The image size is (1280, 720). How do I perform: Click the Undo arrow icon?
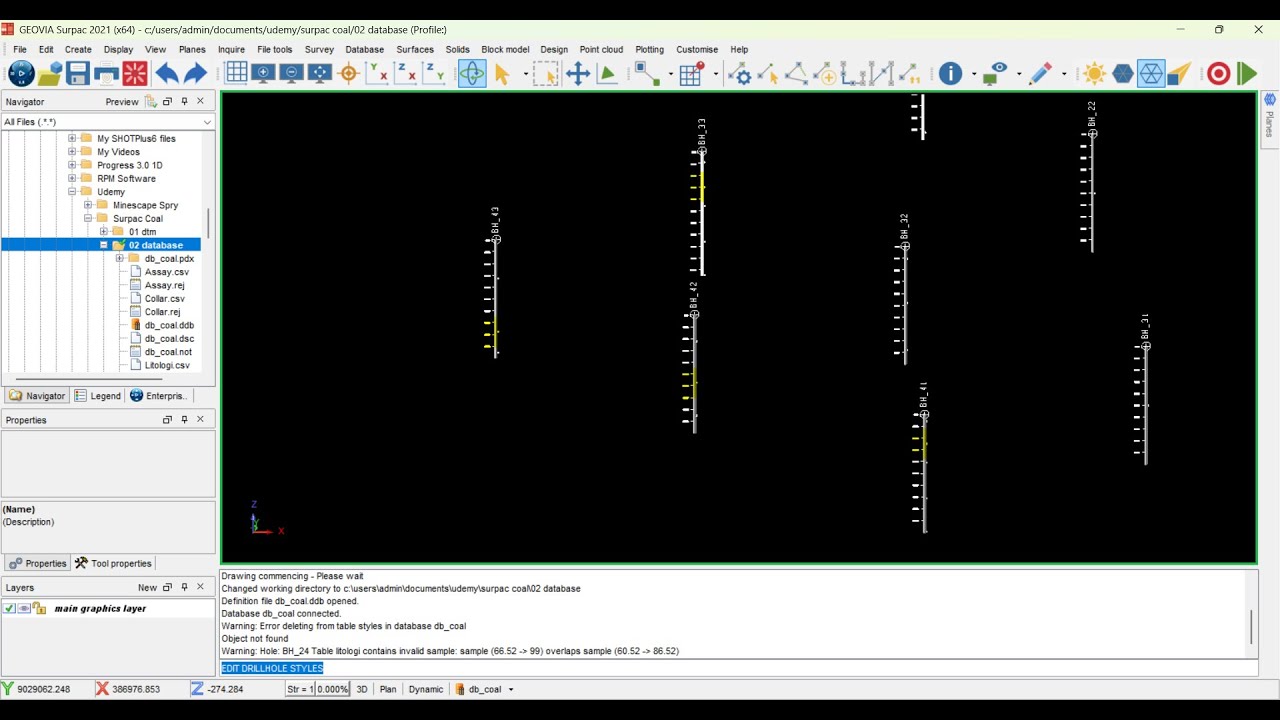click(x=166, y=73)
